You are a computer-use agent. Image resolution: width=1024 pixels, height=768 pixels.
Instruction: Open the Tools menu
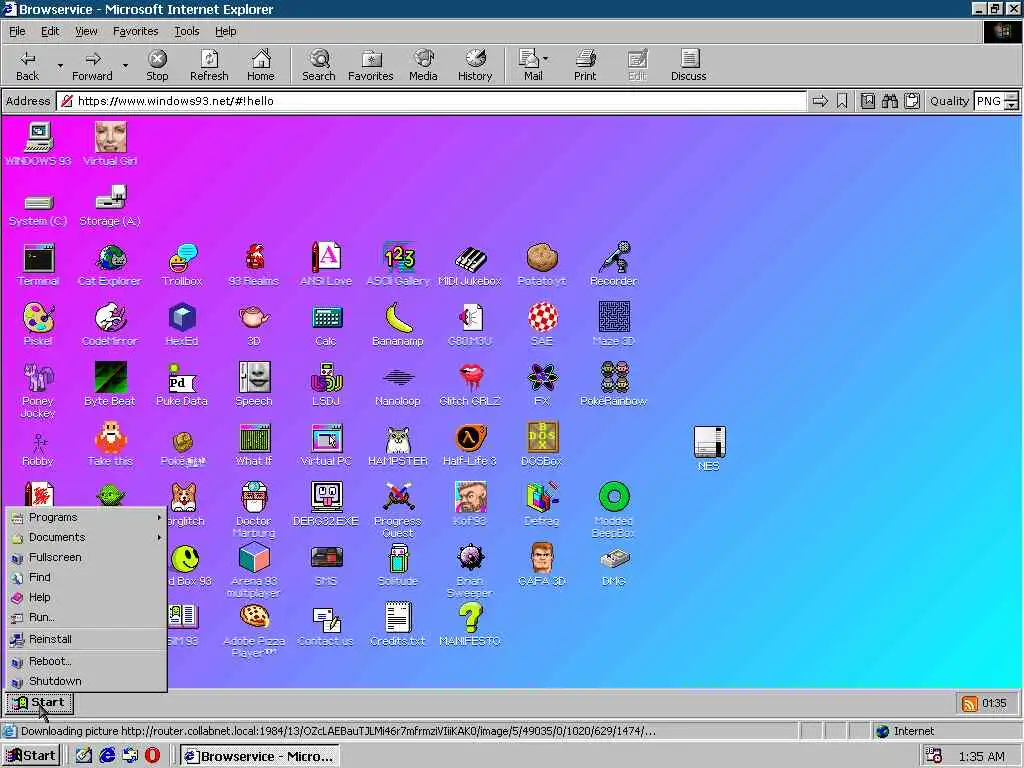(187, 31)
